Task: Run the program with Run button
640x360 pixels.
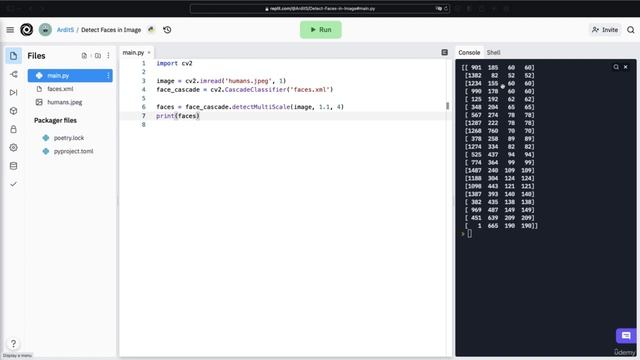Action: tap(321, 30)
